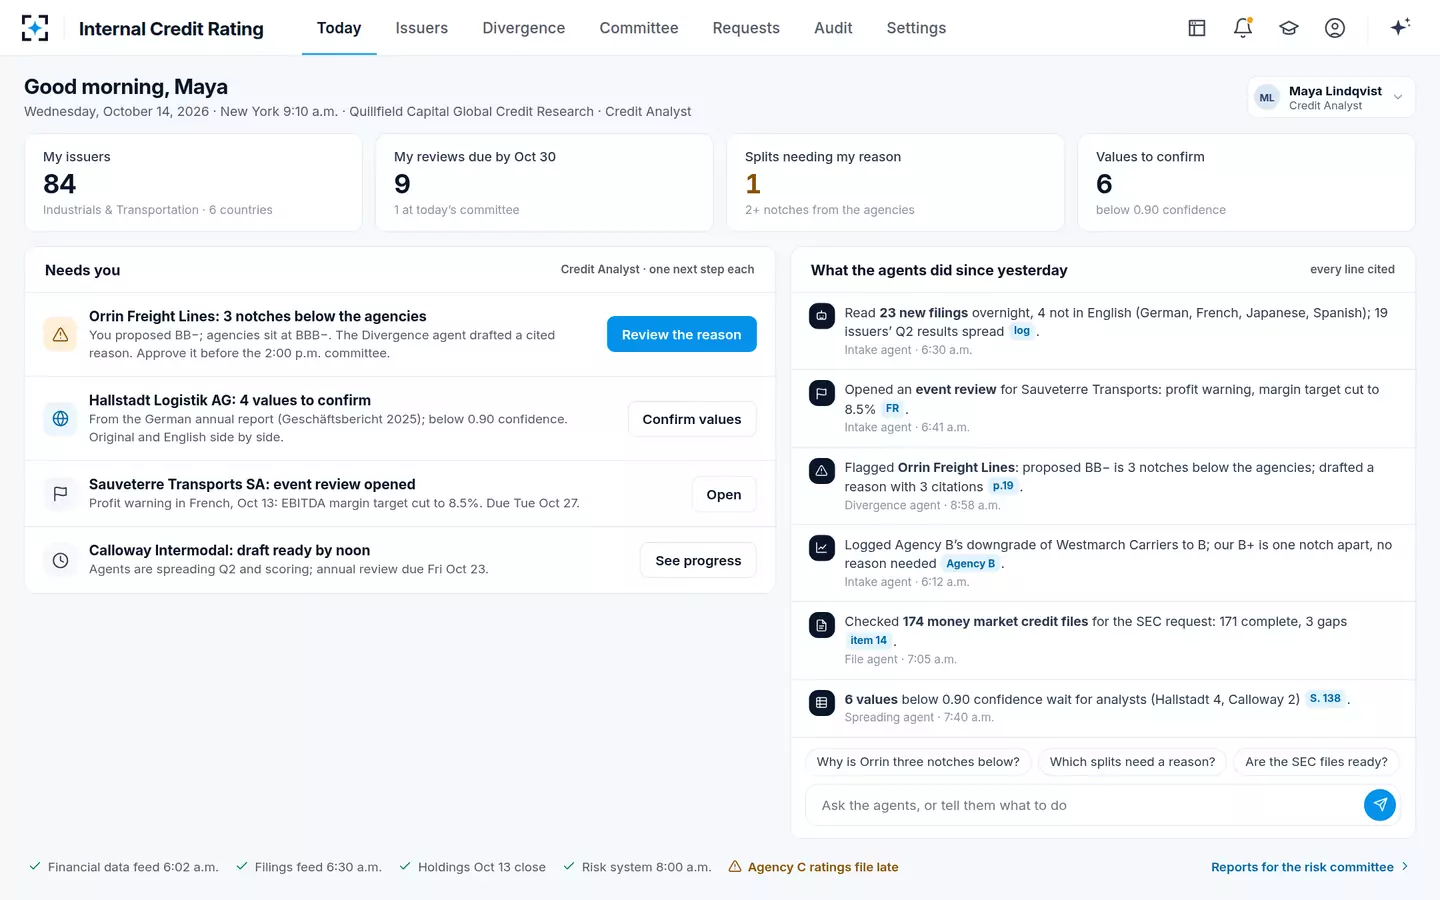The width and height of the screenshot is (1440, 900).
Task: Expand the Maya Lindqvist profile dropdown
Action: [x=1331, y=97]
